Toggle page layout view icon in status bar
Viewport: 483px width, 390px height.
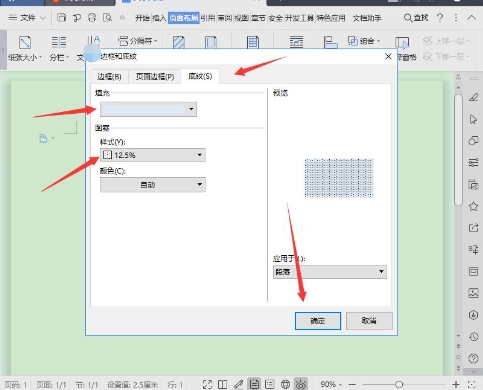(x=254, y=384)
